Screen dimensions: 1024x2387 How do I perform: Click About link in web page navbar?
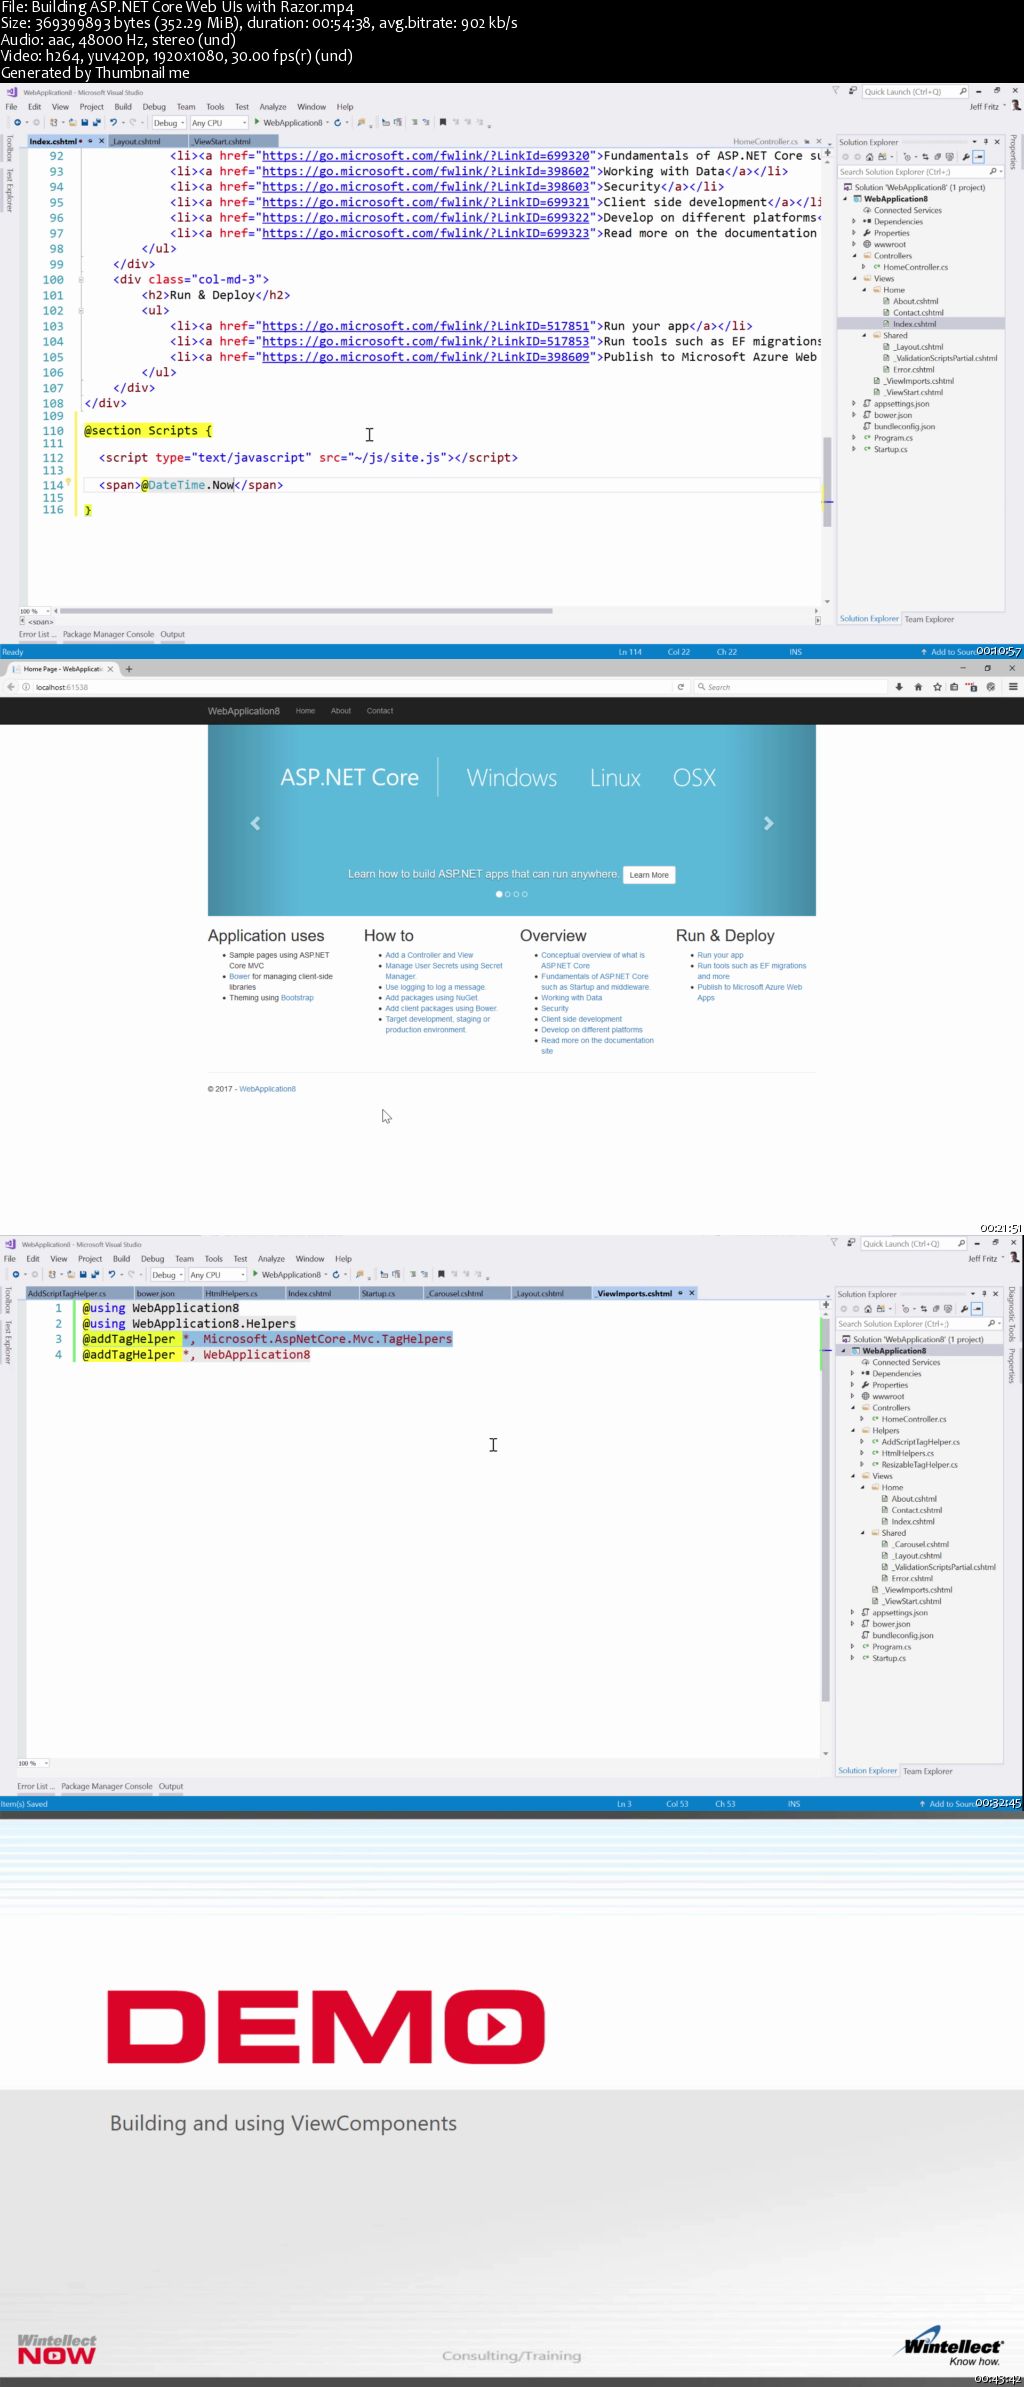pos(341,711)
